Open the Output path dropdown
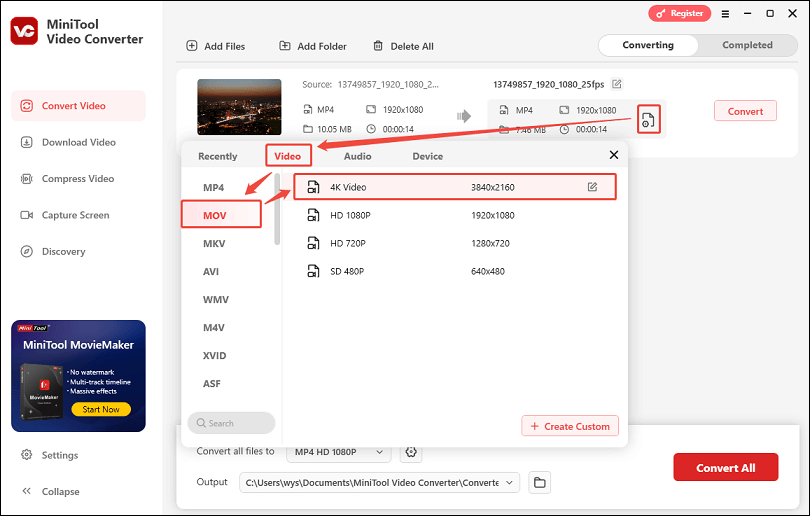The width and height of the screenshot is (810, 516). (x=379, y=482)
